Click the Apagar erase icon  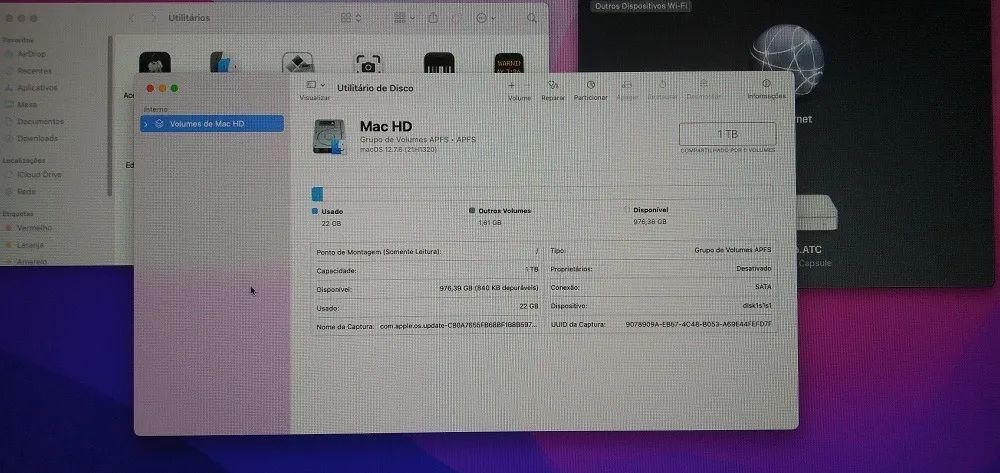click(x=627, y=85)
